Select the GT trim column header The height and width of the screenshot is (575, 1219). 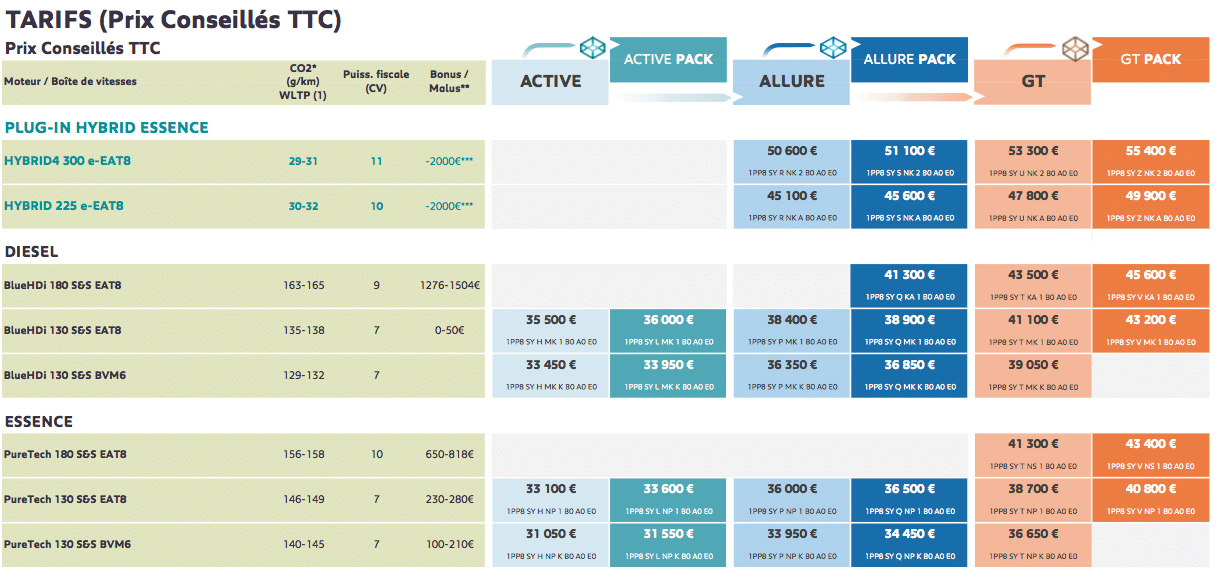(1033, 82)
